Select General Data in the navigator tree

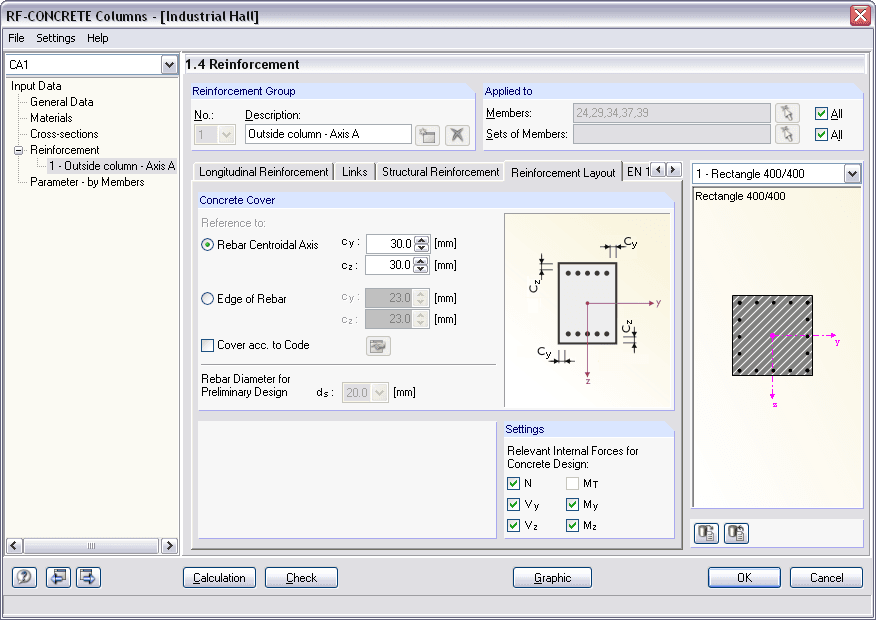click(61, 102)
